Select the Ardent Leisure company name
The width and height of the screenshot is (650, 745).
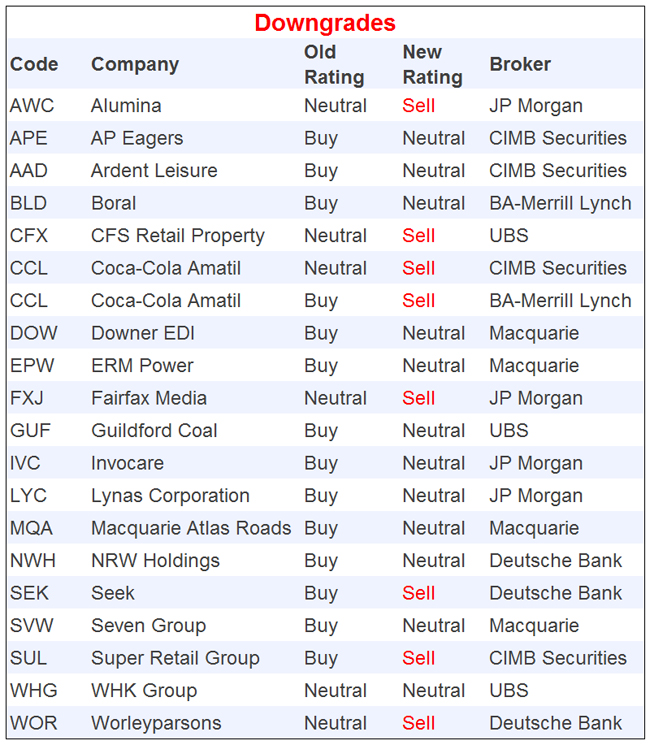tap(155, 171)
